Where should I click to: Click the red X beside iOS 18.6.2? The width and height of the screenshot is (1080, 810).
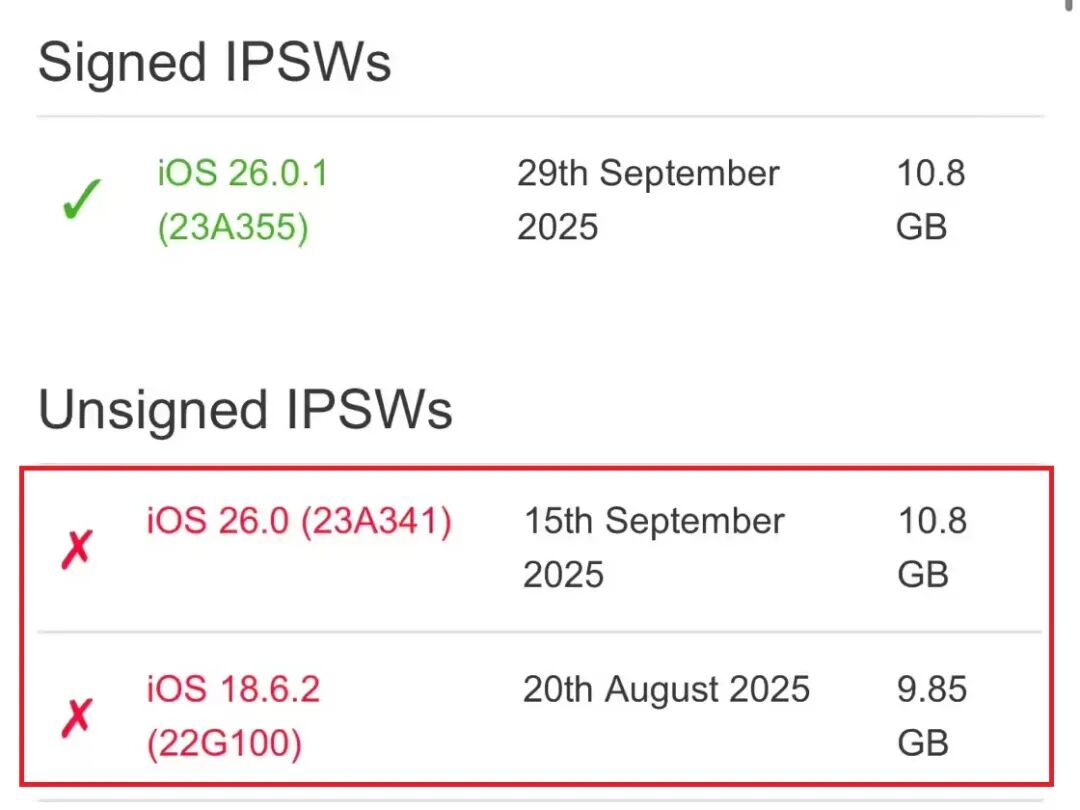coord(77,717)
